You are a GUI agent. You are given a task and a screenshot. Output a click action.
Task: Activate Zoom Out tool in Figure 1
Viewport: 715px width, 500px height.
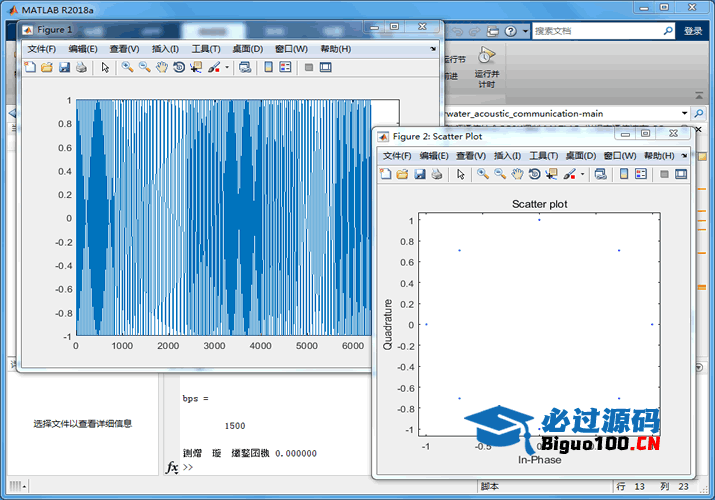(x=145, y=67)
